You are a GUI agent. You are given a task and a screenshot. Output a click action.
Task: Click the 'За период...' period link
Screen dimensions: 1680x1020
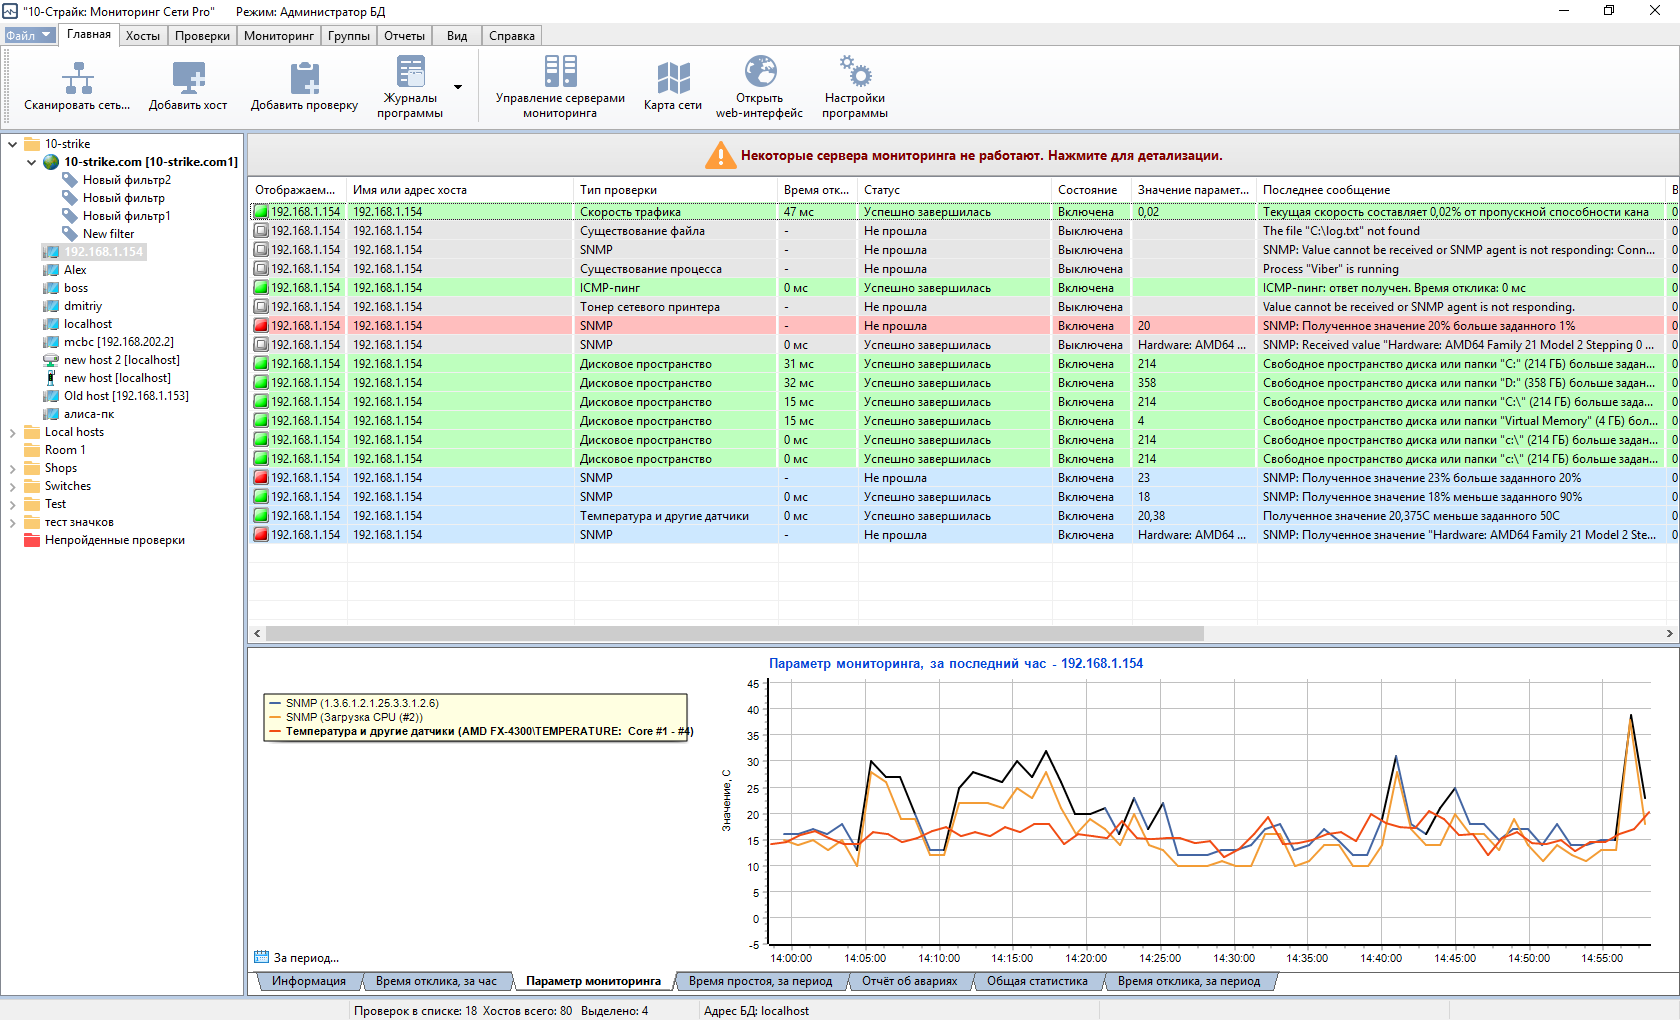[x=306, y=958]
